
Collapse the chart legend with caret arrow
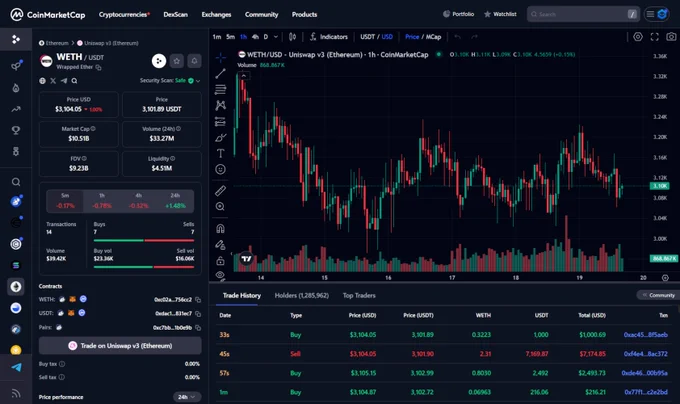[244, 76]
